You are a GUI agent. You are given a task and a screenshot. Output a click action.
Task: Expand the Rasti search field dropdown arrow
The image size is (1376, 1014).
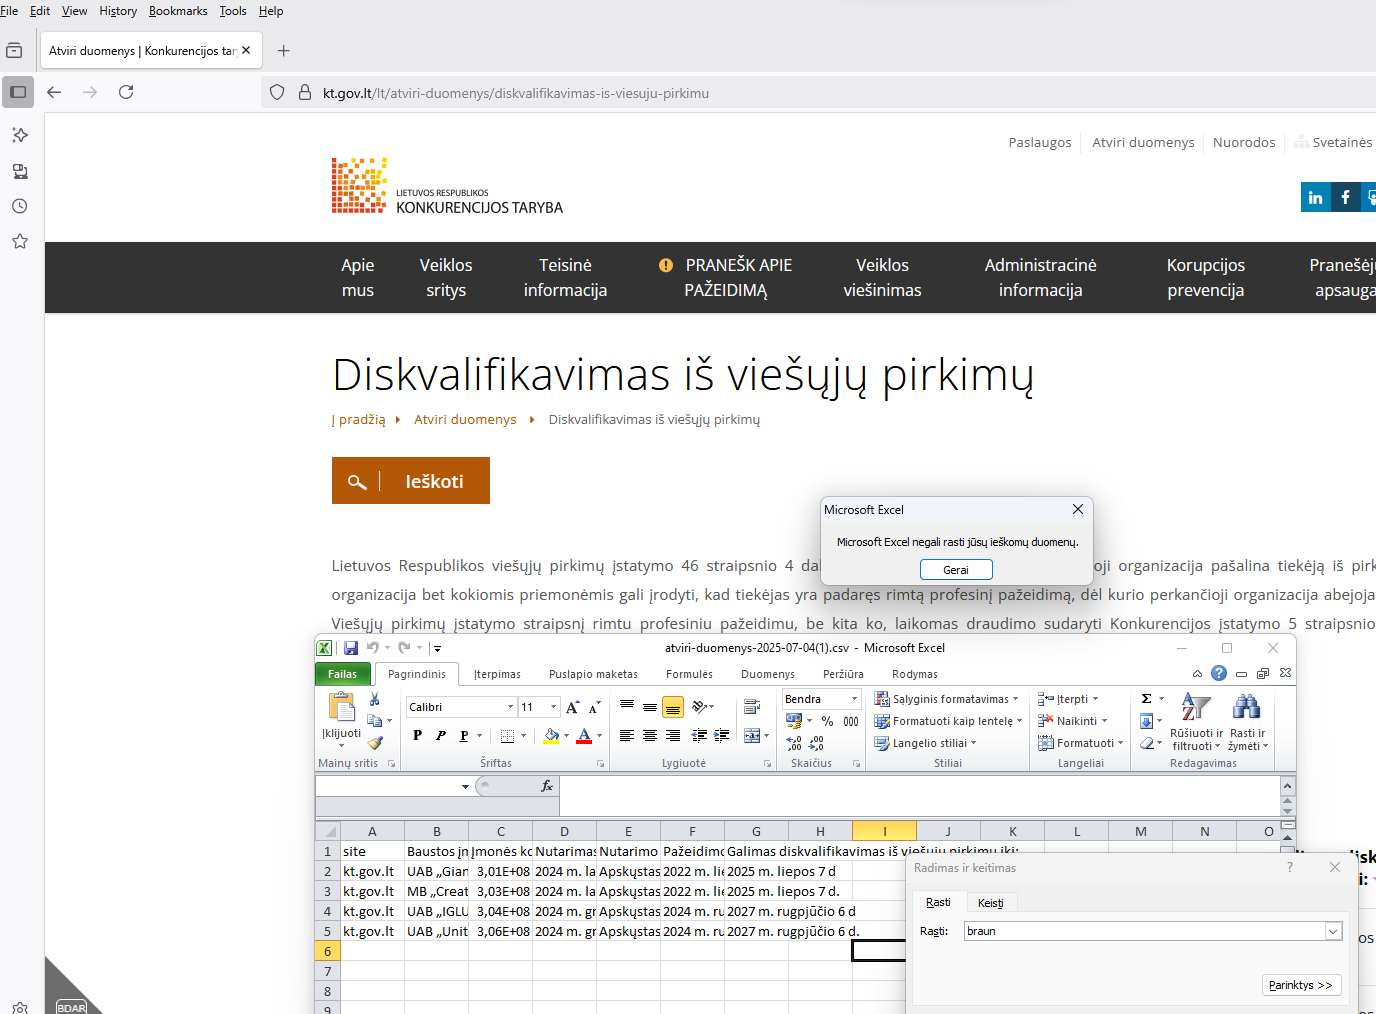tap(1333, 931)
